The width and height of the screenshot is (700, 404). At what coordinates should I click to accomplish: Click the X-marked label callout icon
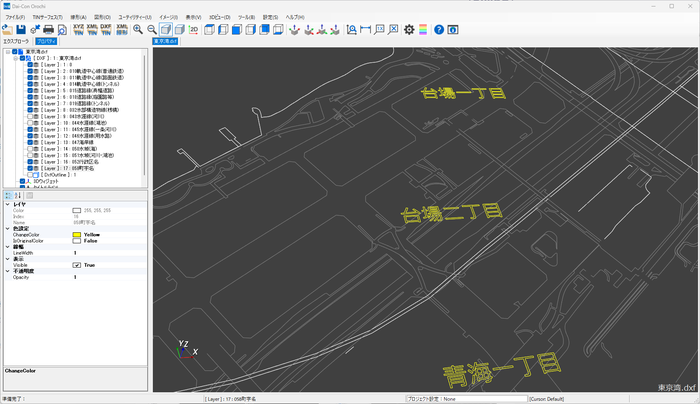coord(393,29)
